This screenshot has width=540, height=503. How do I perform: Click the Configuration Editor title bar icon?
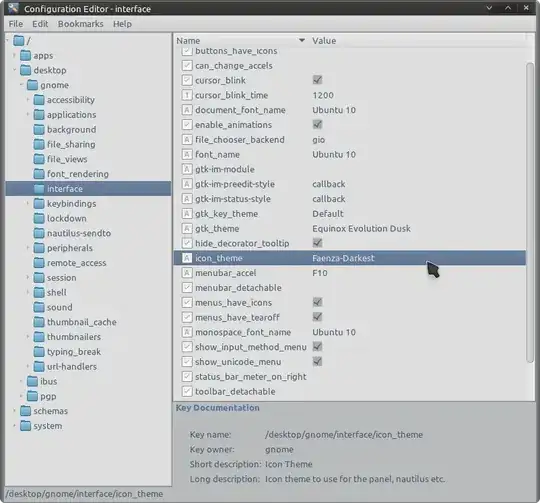tap(13, 8)
